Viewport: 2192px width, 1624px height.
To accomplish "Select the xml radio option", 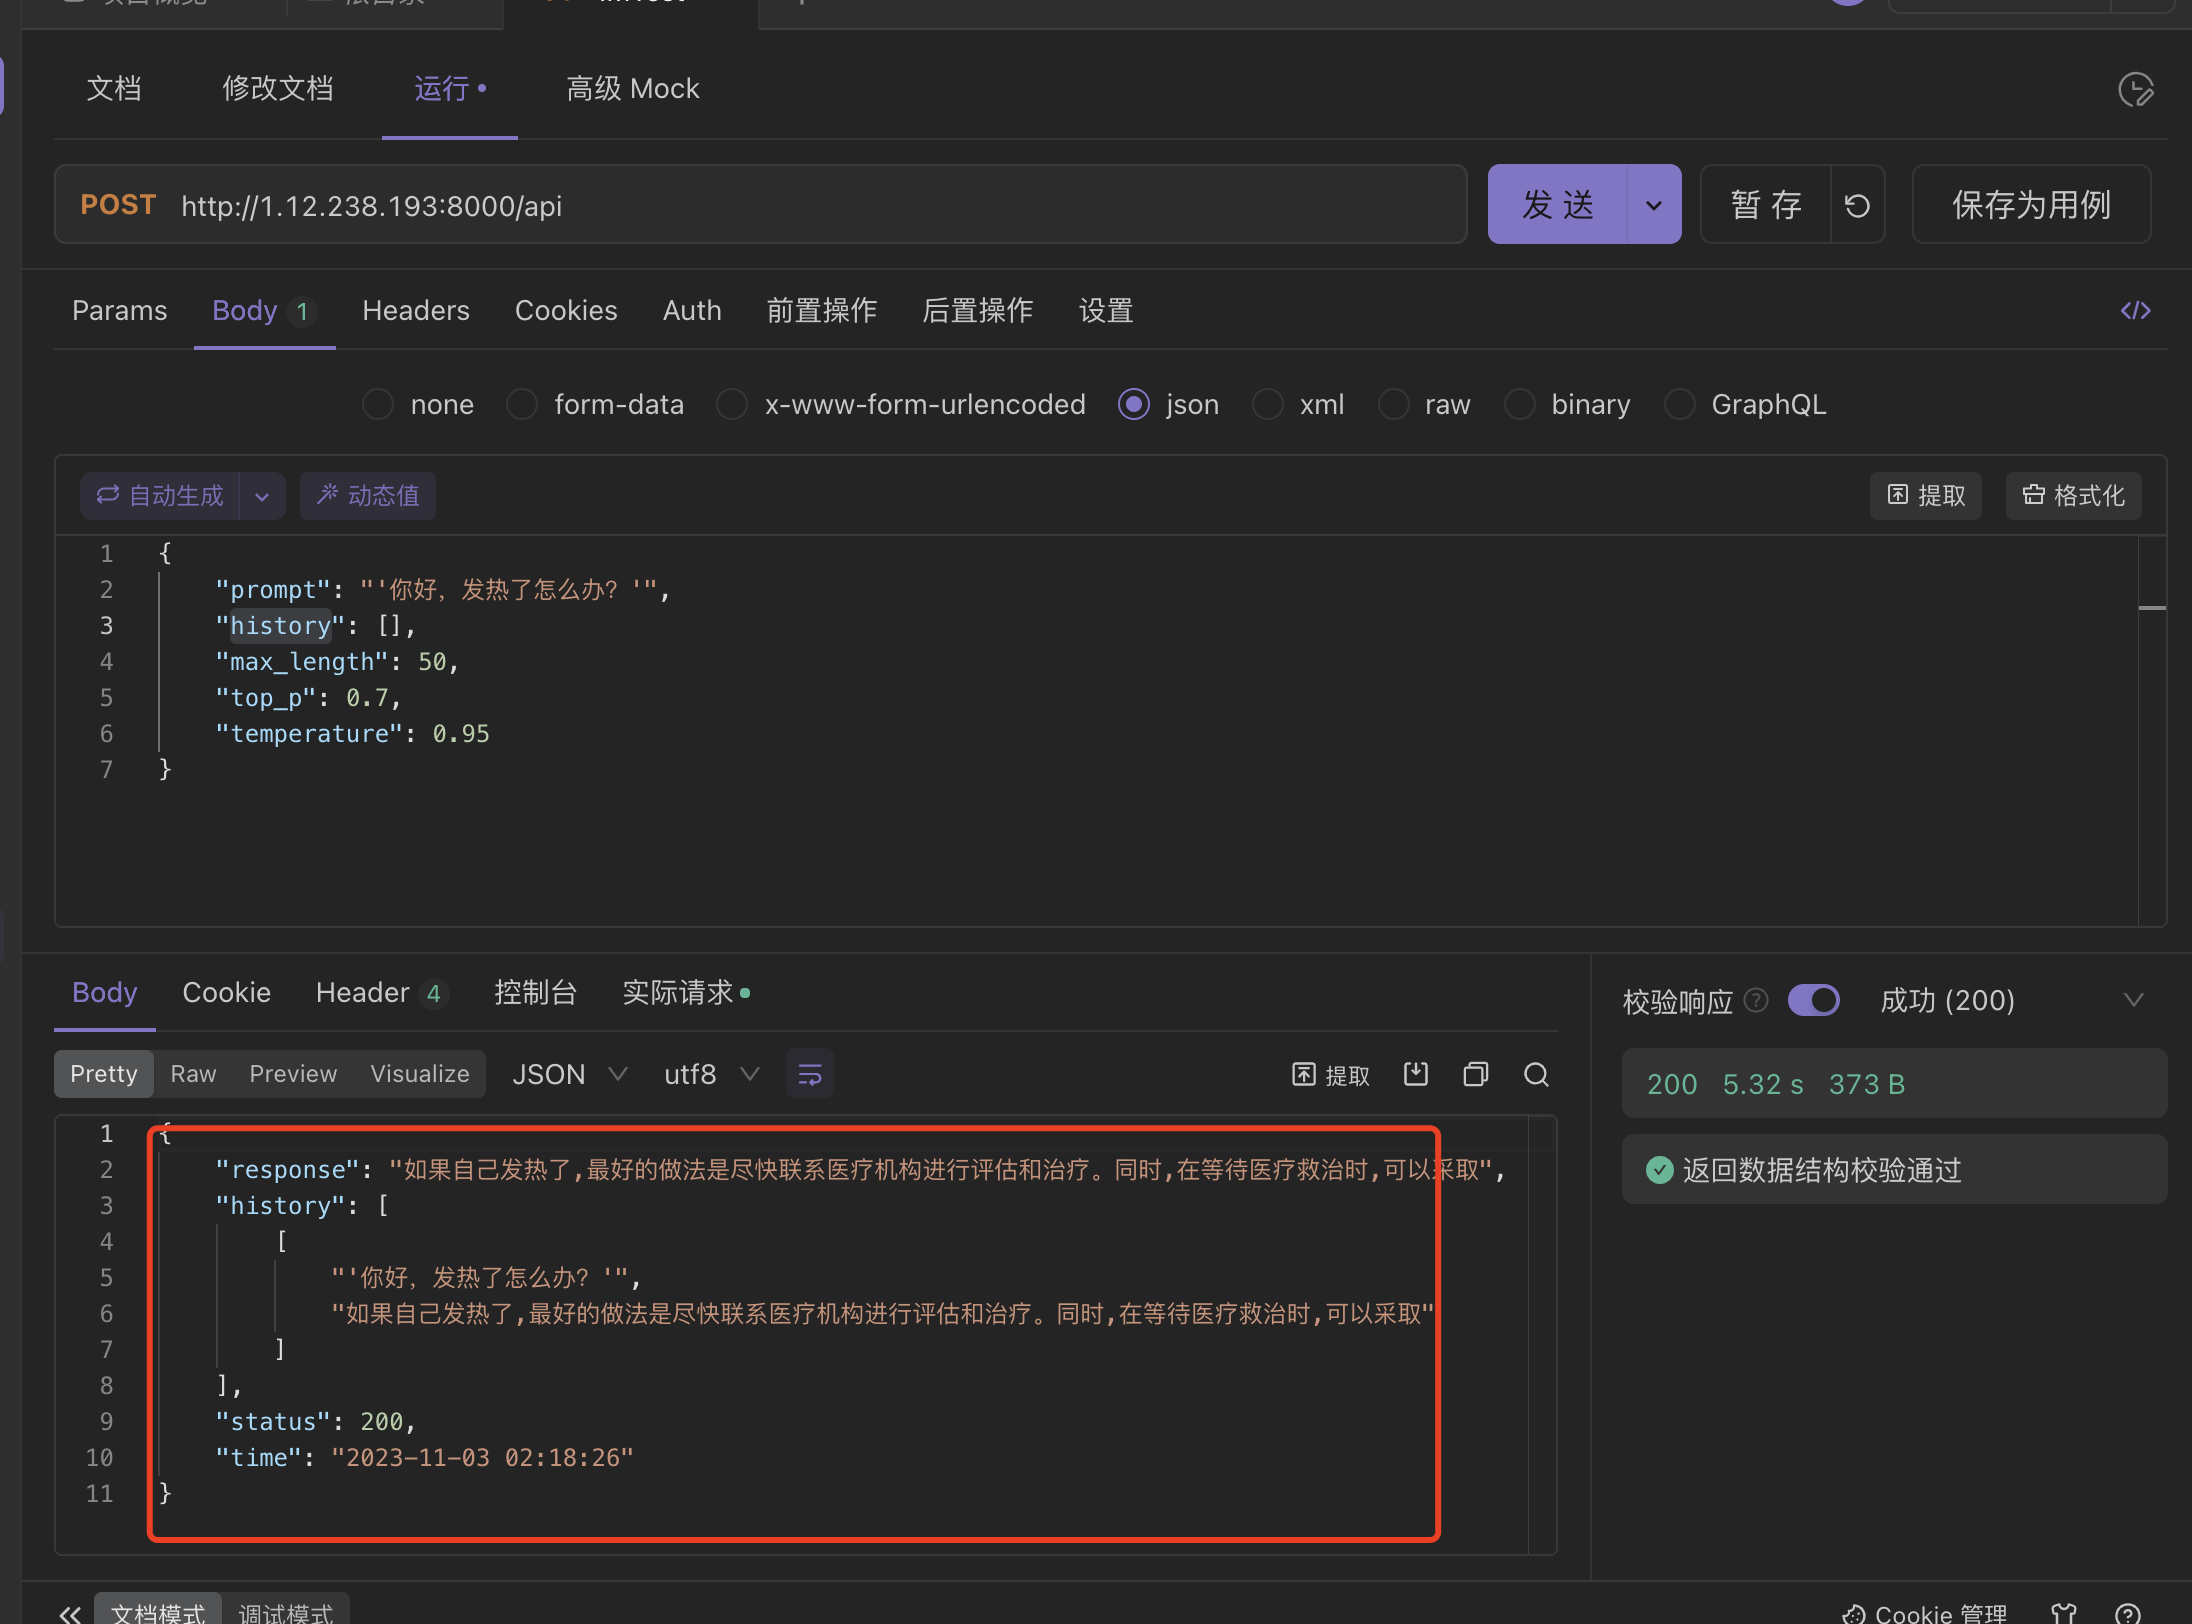I will point(1267,404).
